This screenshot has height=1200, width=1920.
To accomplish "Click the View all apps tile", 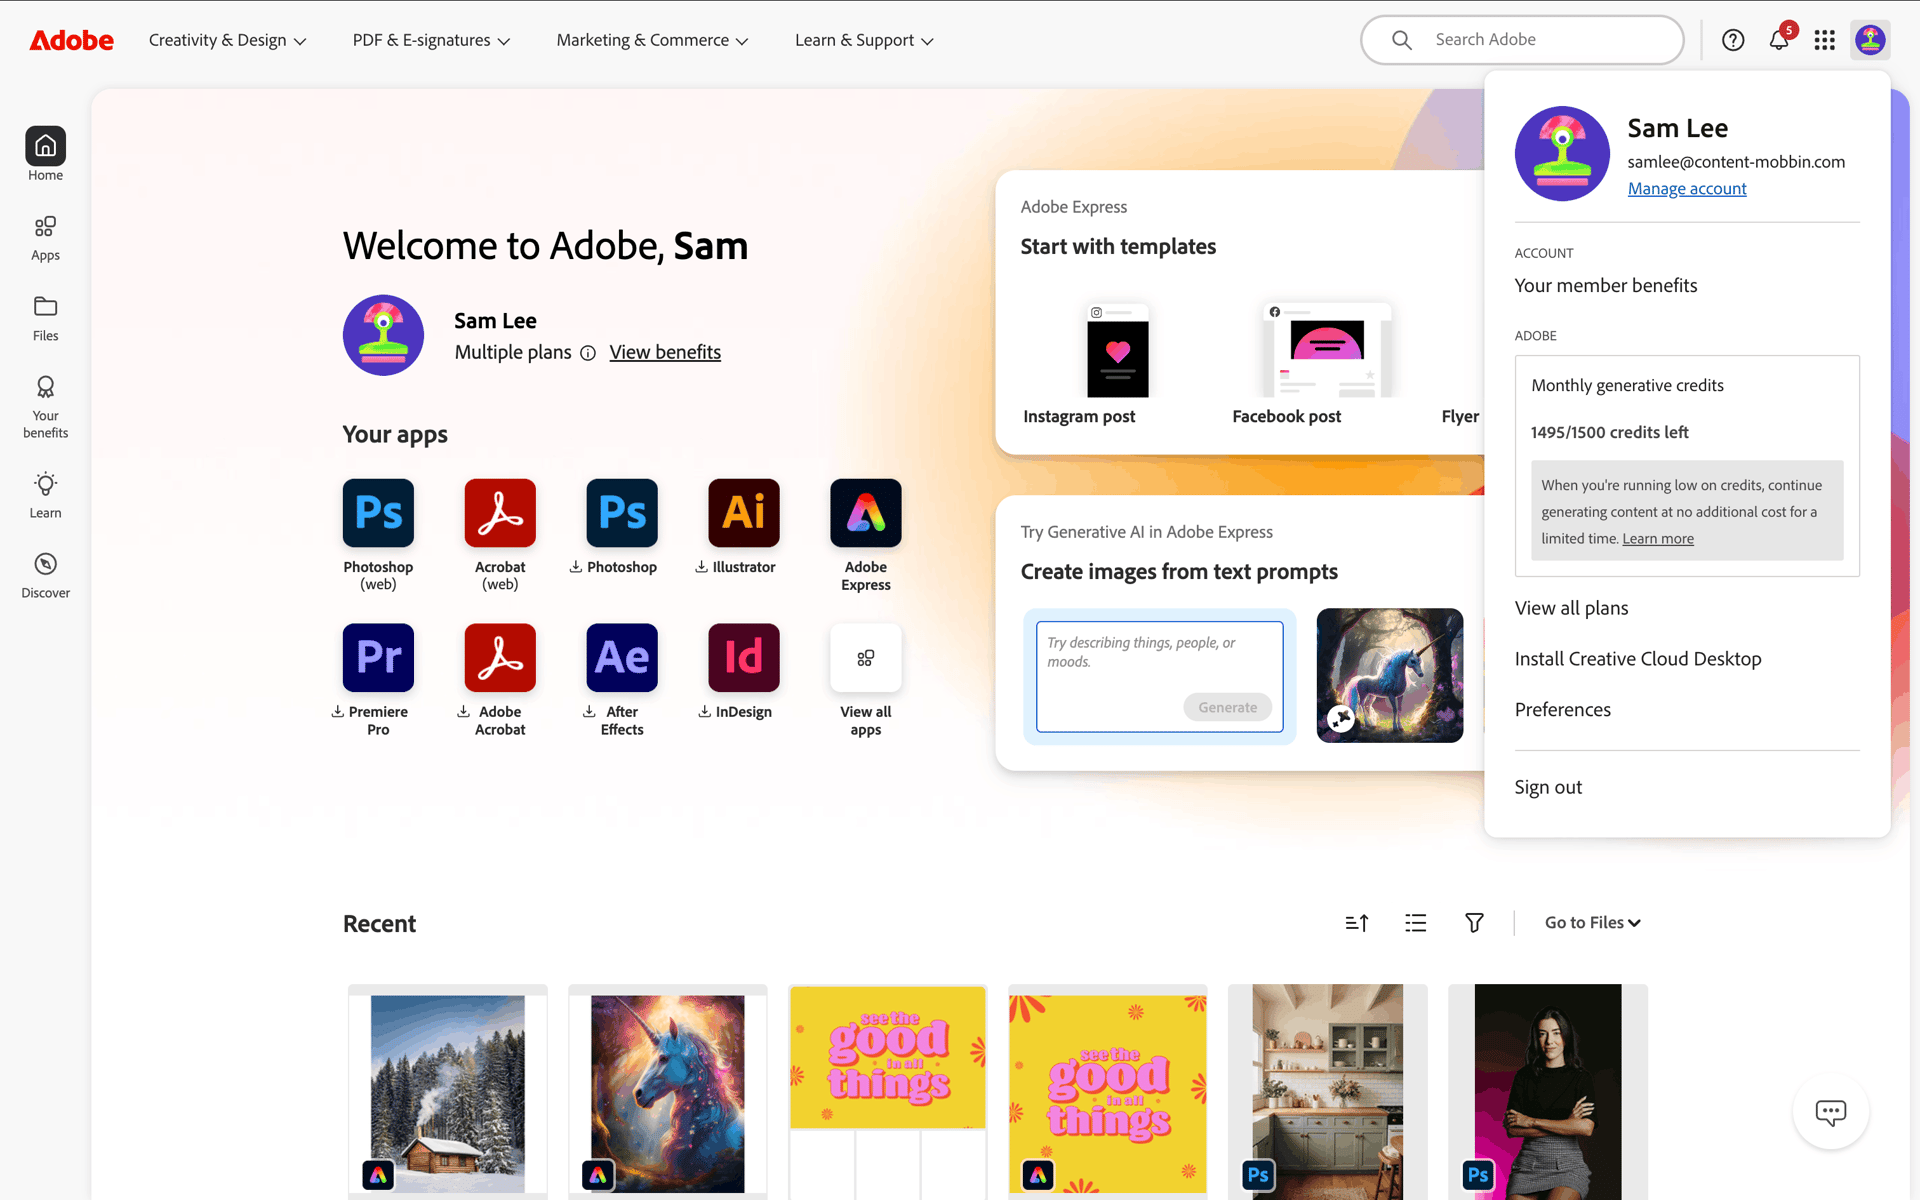I will click(x=866, y=658).
